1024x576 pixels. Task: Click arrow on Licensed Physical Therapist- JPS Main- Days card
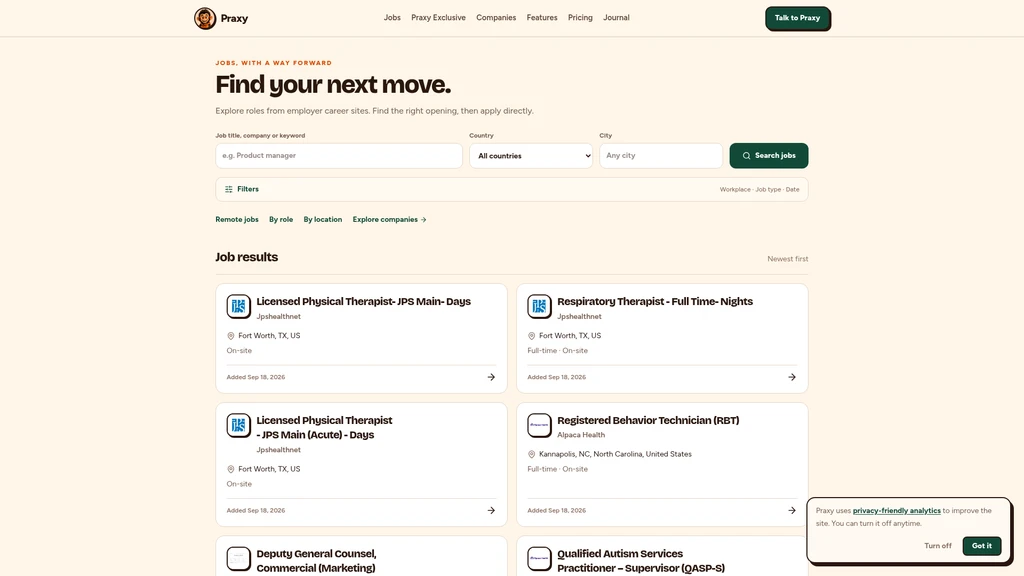coord(491,377)
